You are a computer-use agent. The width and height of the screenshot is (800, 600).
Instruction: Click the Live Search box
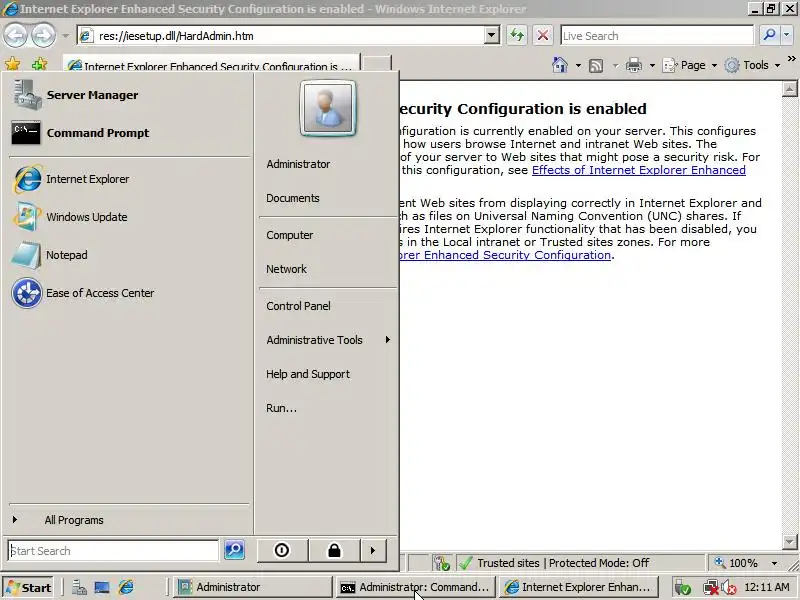[657, 36]
